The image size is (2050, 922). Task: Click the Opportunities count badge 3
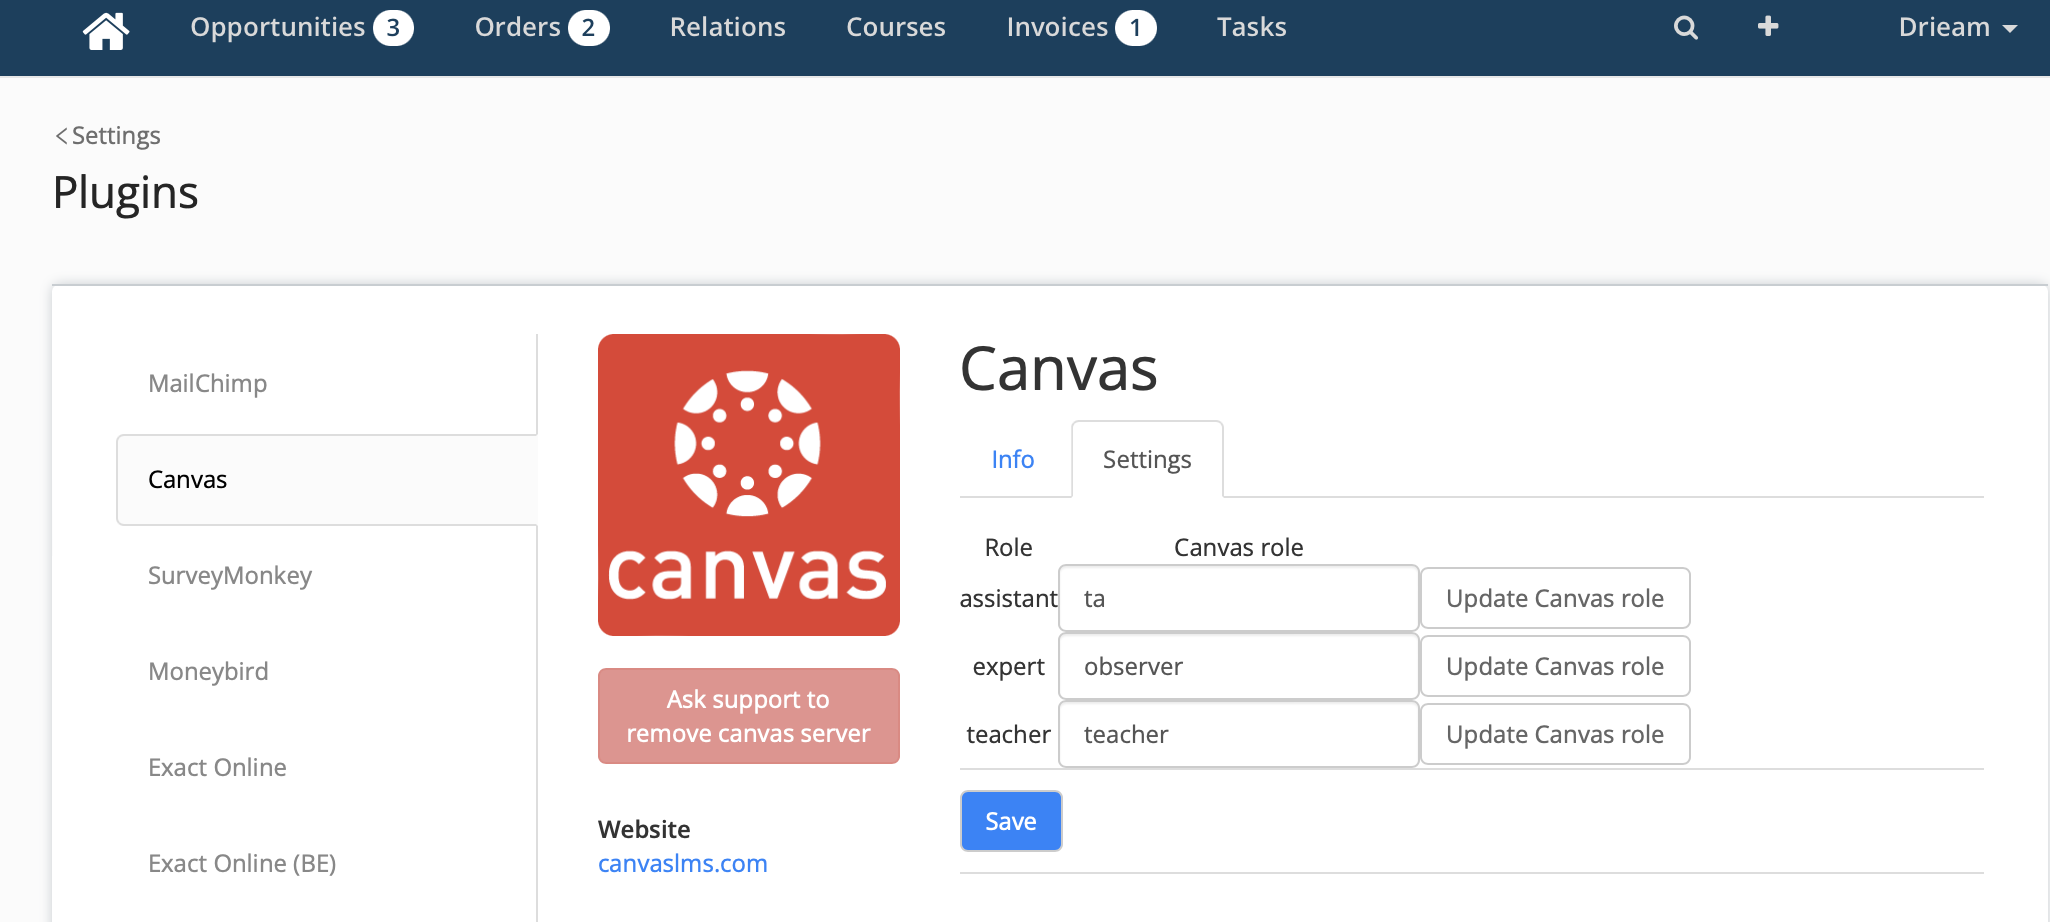(393, 28)
